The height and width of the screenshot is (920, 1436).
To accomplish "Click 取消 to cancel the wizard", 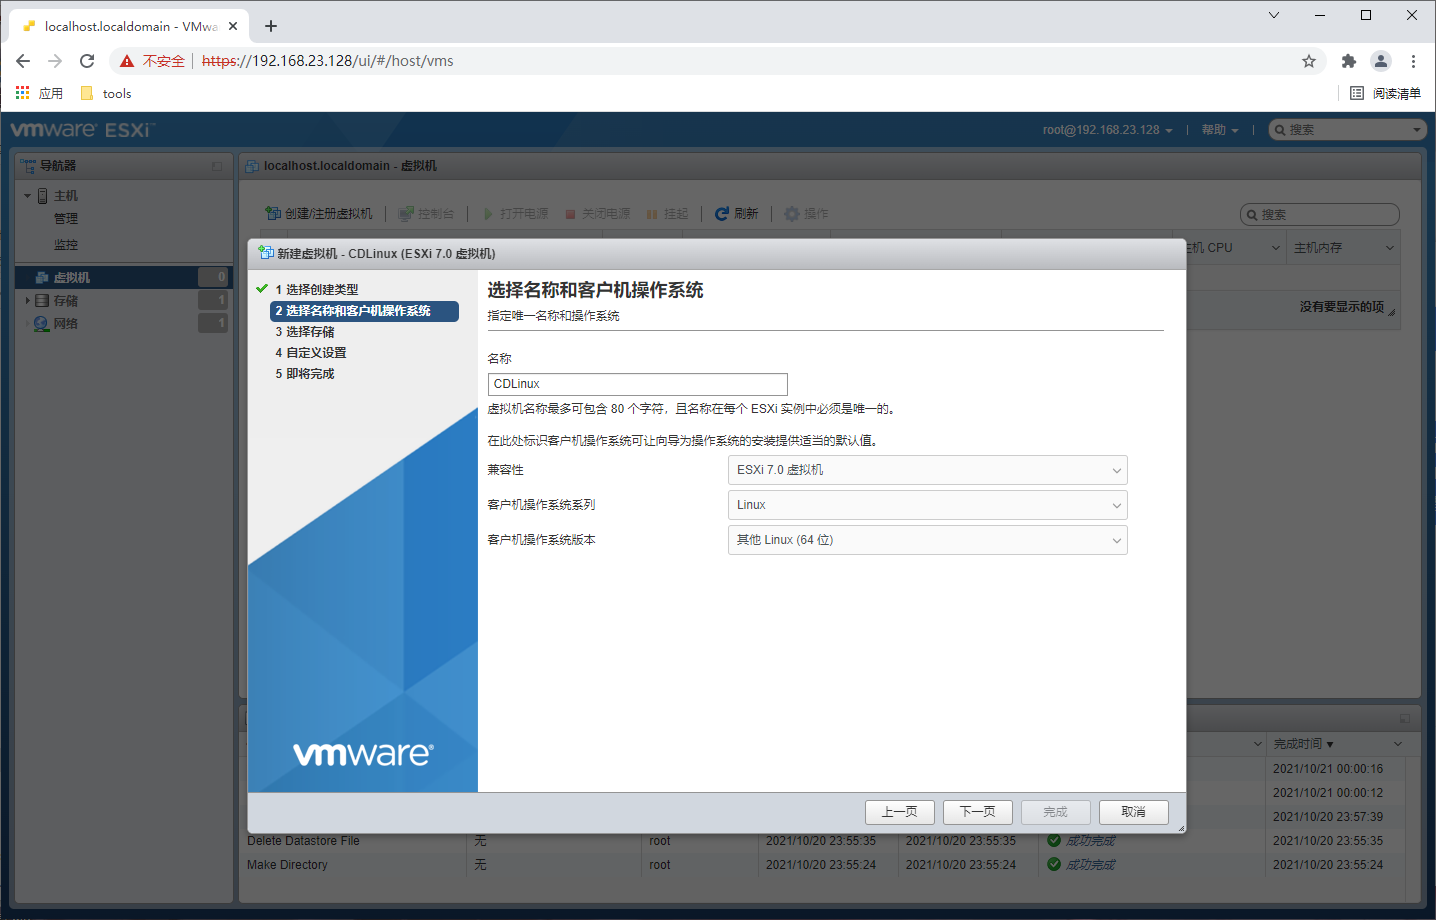I will point(1134,812).
